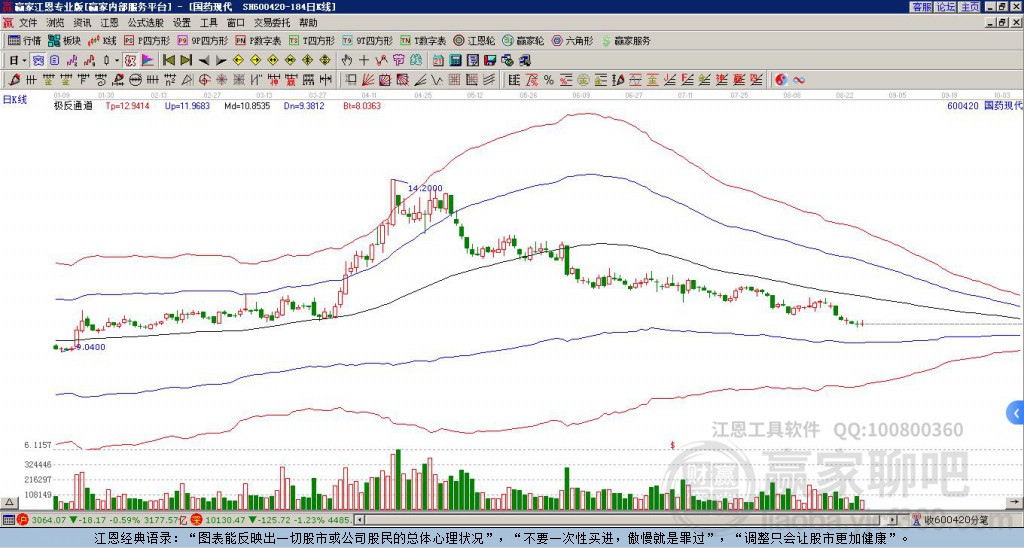Select the Gann fan lines tool
Screen dimensions: 1024x548
[x=368, y=80]
